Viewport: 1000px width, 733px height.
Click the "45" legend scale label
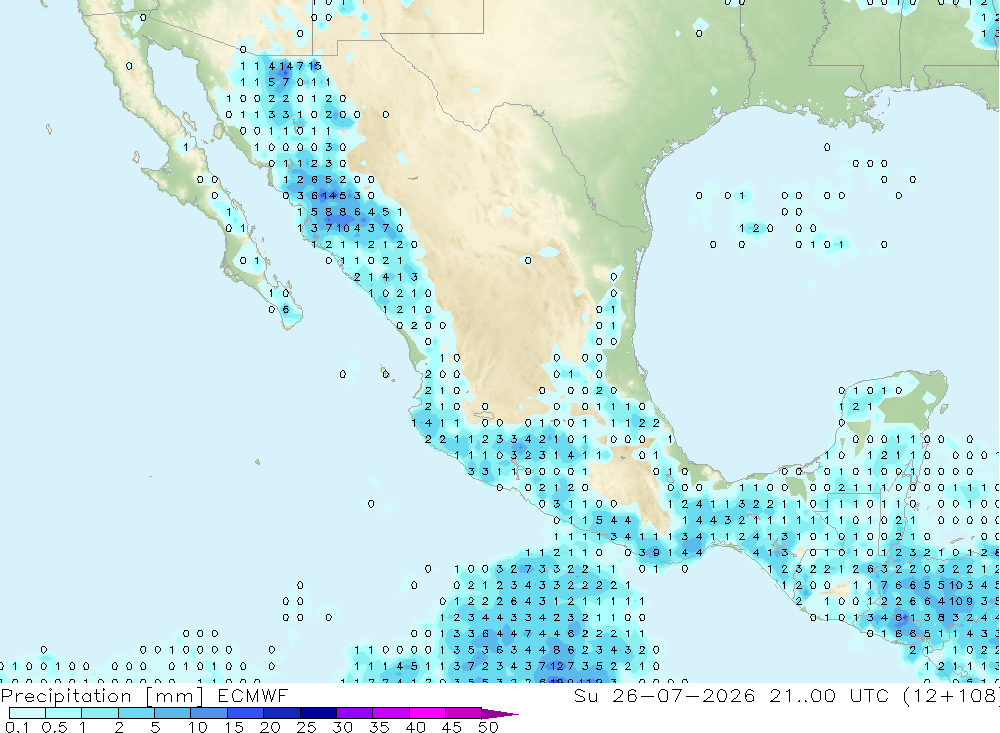pyautogui.click(x=452, y=727)
